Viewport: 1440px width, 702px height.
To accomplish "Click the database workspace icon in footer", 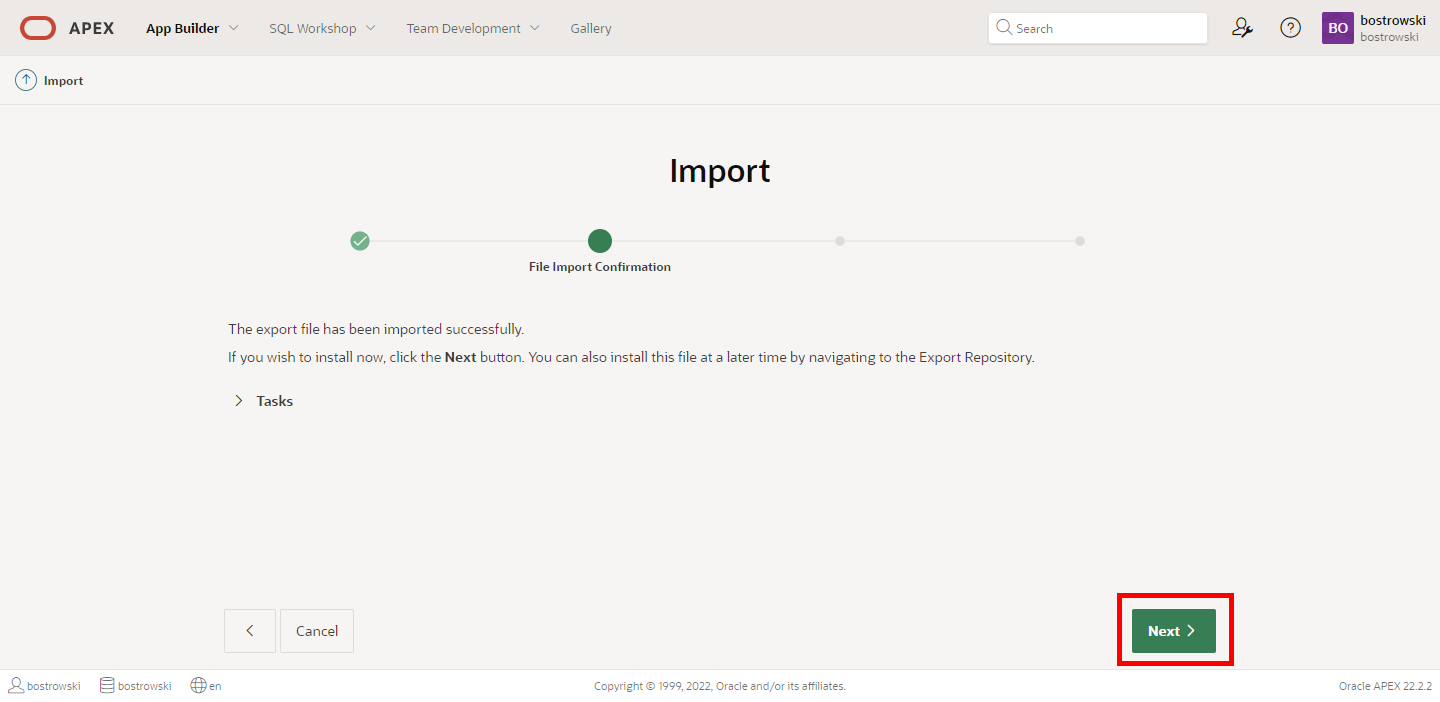I will click(x=107, y=686).
